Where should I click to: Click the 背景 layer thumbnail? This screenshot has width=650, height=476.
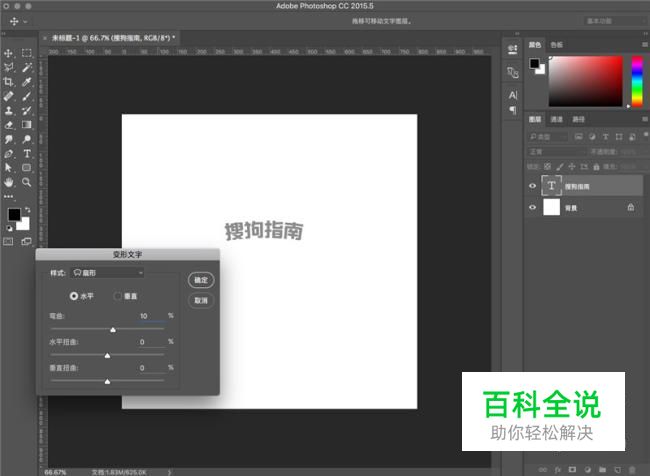[x=551, y=207]
